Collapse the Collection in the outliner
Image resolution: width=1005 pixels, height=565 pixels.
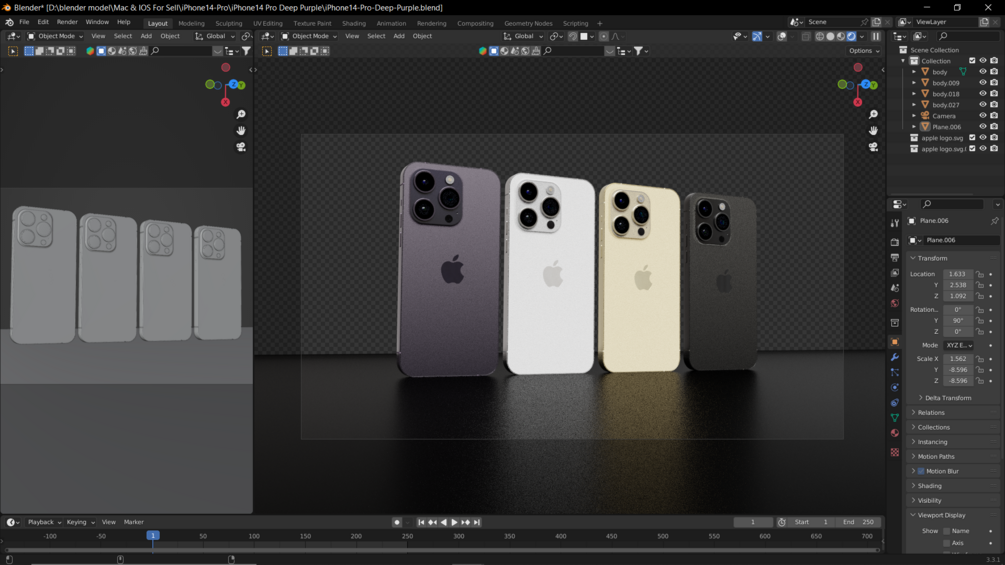pyautogui.click(x=903, y=61)
